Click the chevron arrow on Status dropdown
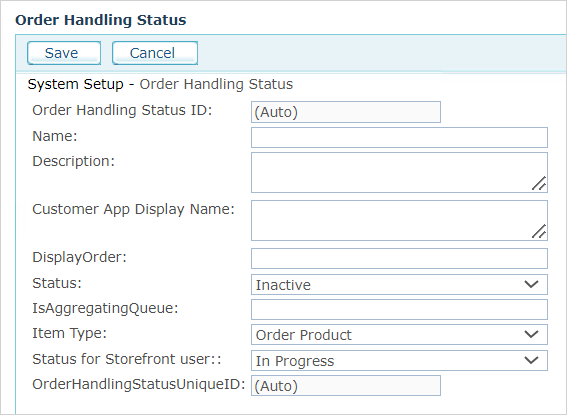This screenshot has width=567, height=415. pos(531,284)
